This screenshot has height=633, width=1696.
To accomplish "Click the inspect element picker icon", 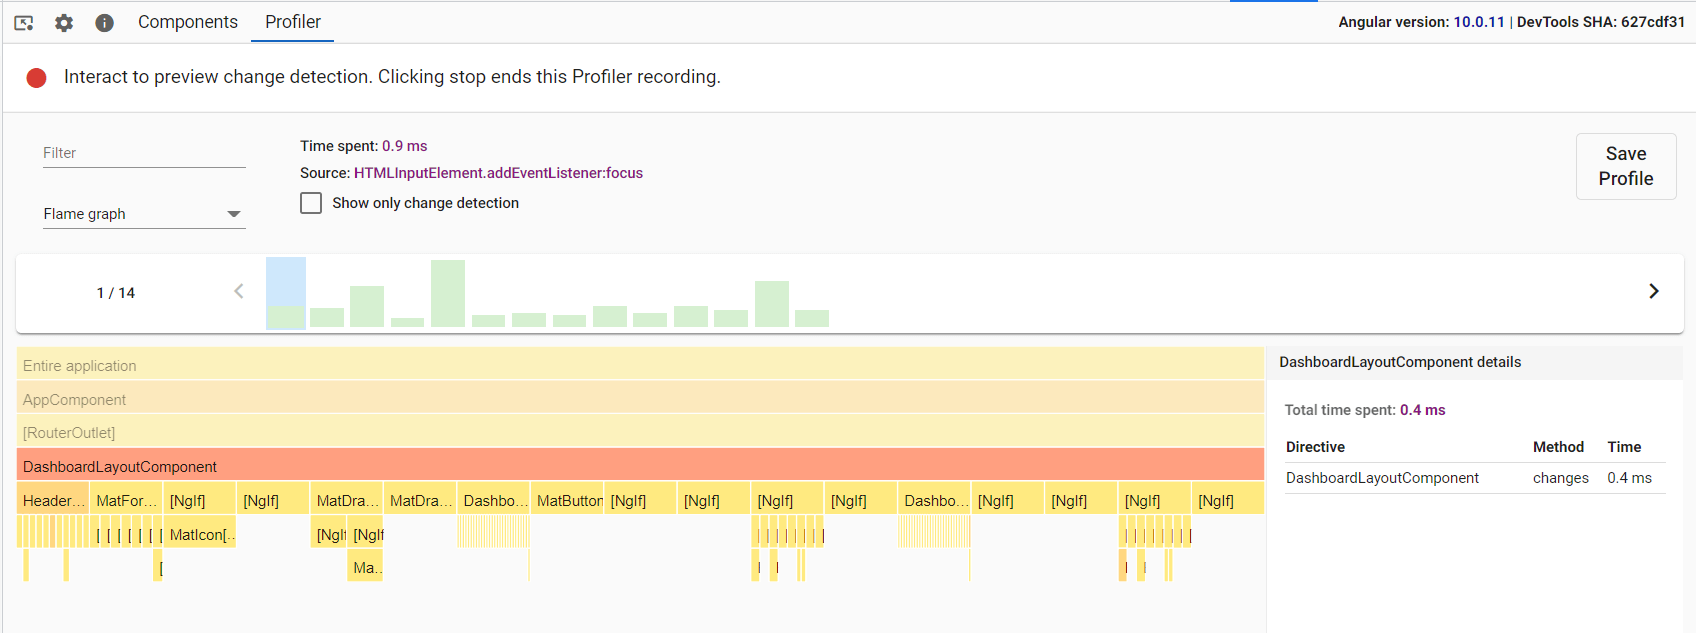I will 24,22.
